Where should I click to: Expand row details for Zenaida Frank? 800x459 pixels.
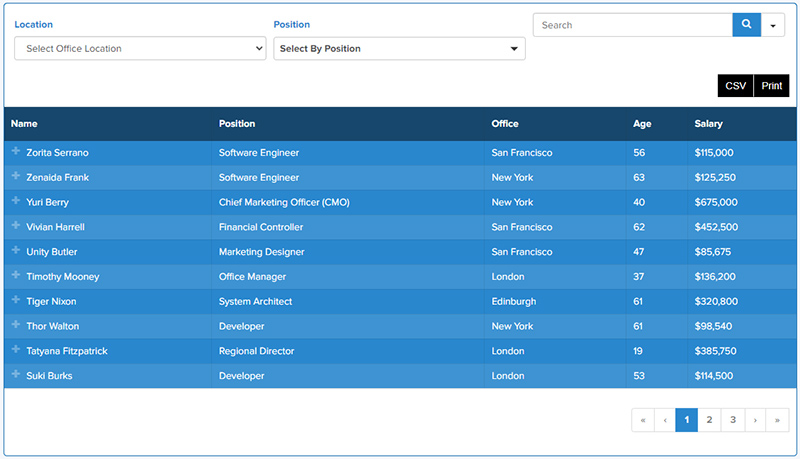click(x=16, y=177)
